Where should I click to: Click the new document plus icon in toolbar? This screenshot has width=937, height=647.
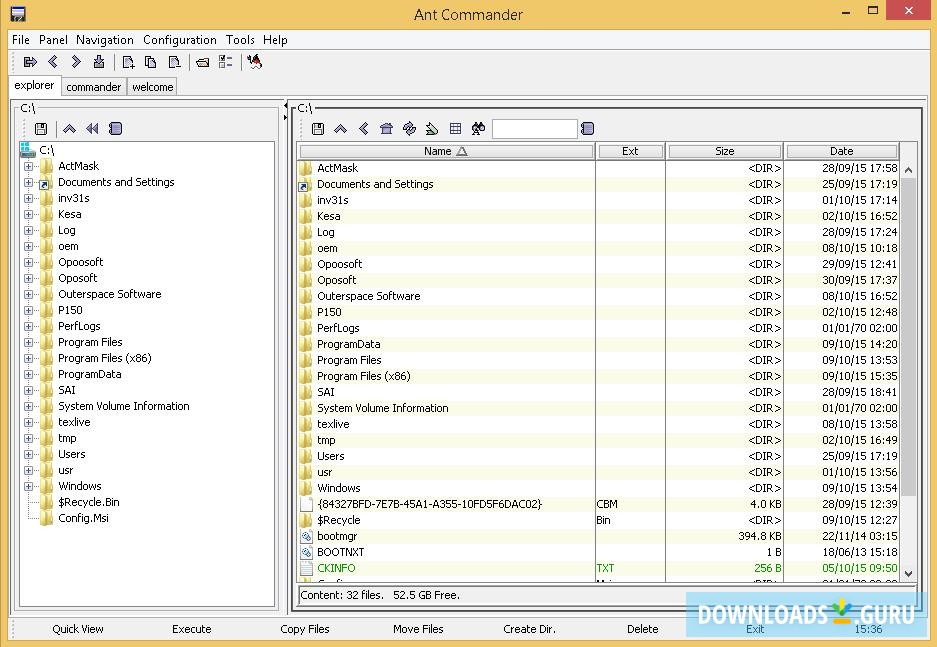128,62
